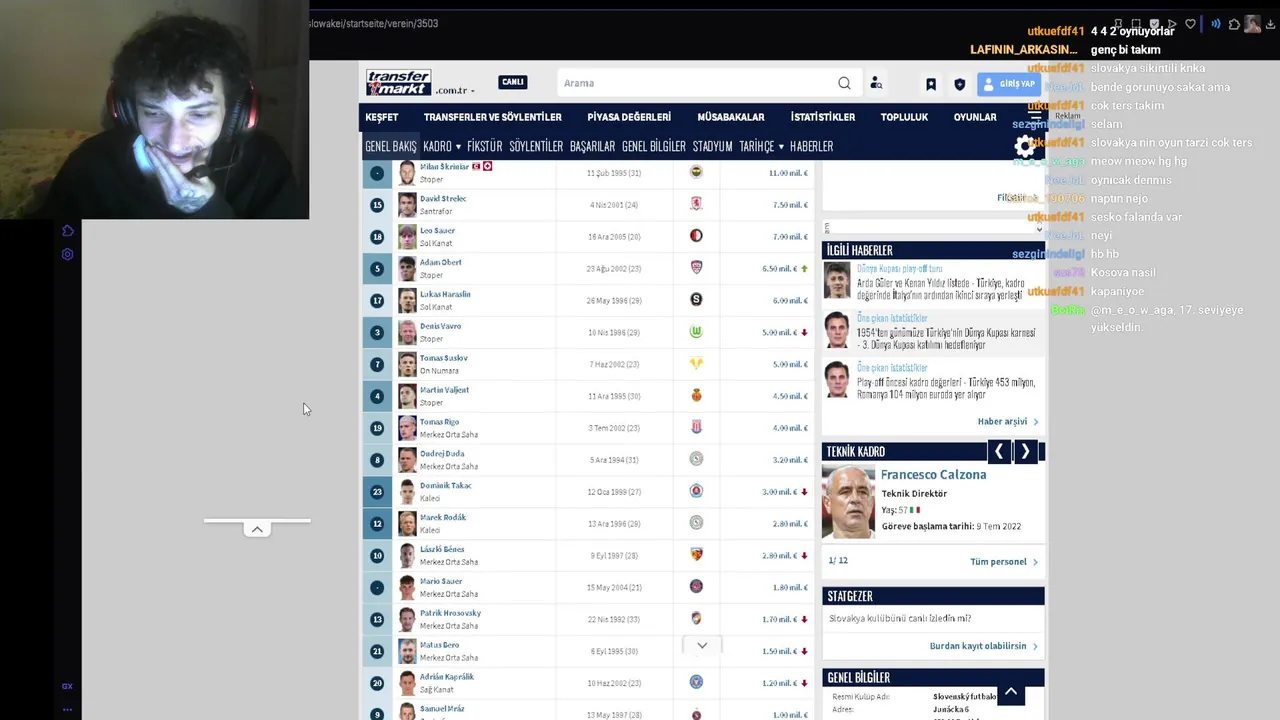Screen dimensions: 1280x720
Task: Expand the Kadro dropdown tab
Action: click(442, 146)
